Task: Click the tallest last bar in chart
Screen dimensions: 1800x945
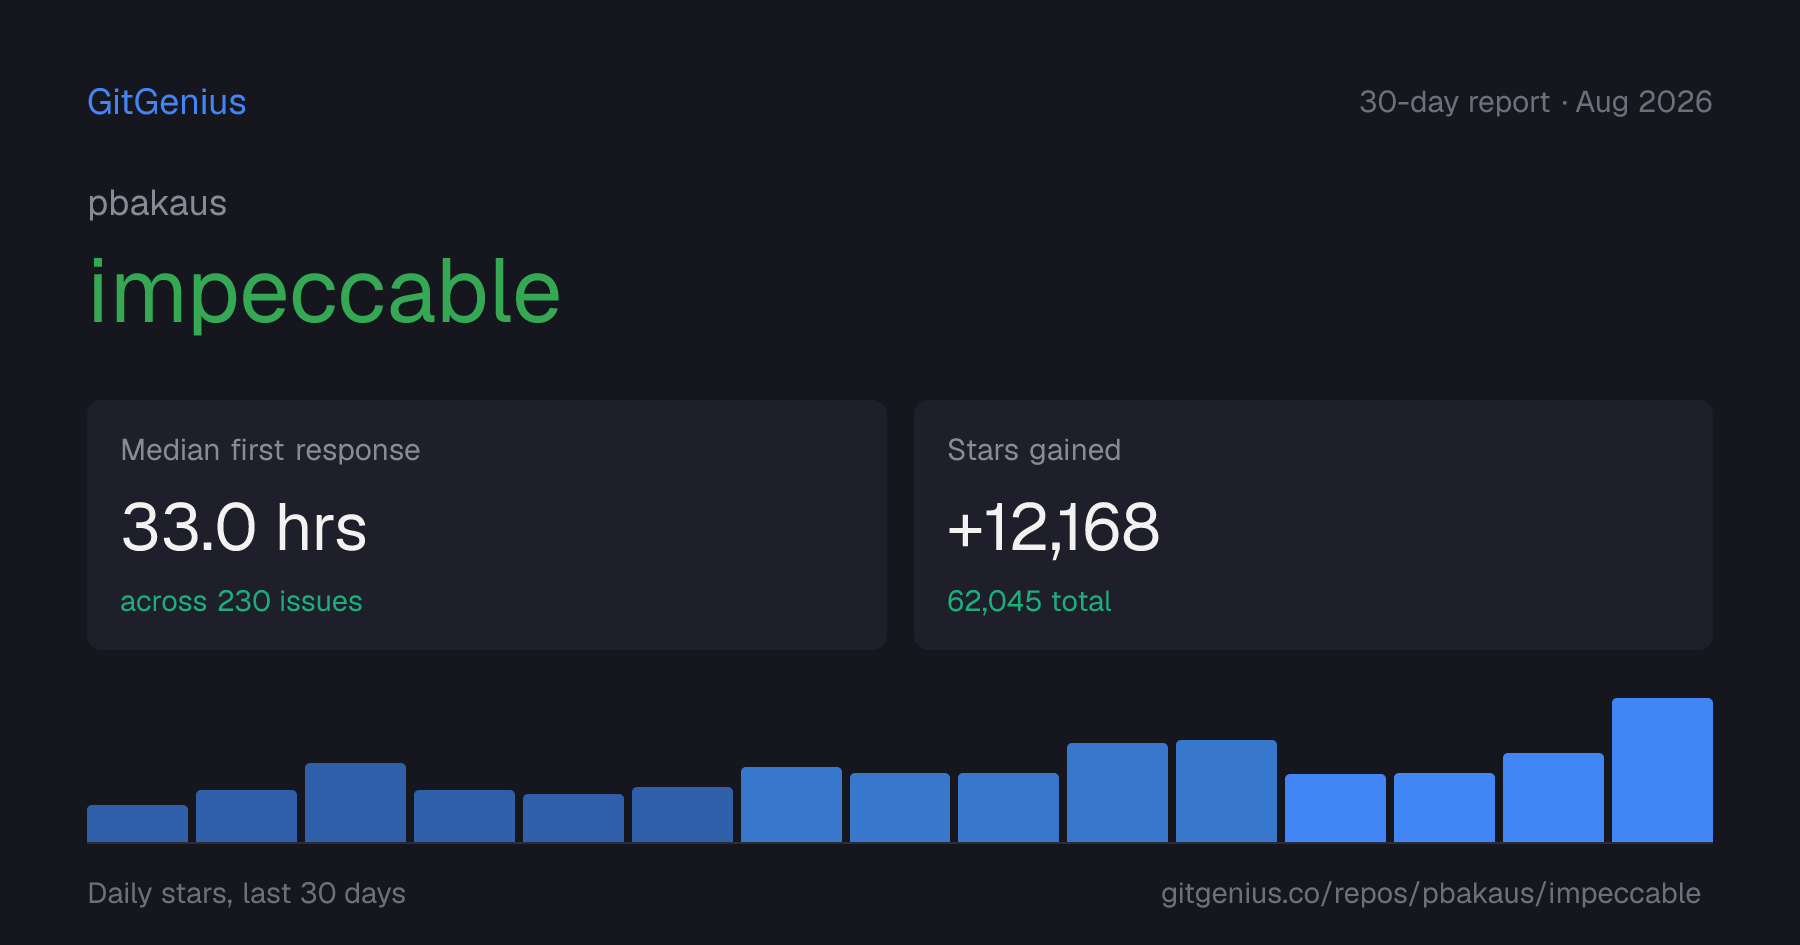Action: 1662,770
